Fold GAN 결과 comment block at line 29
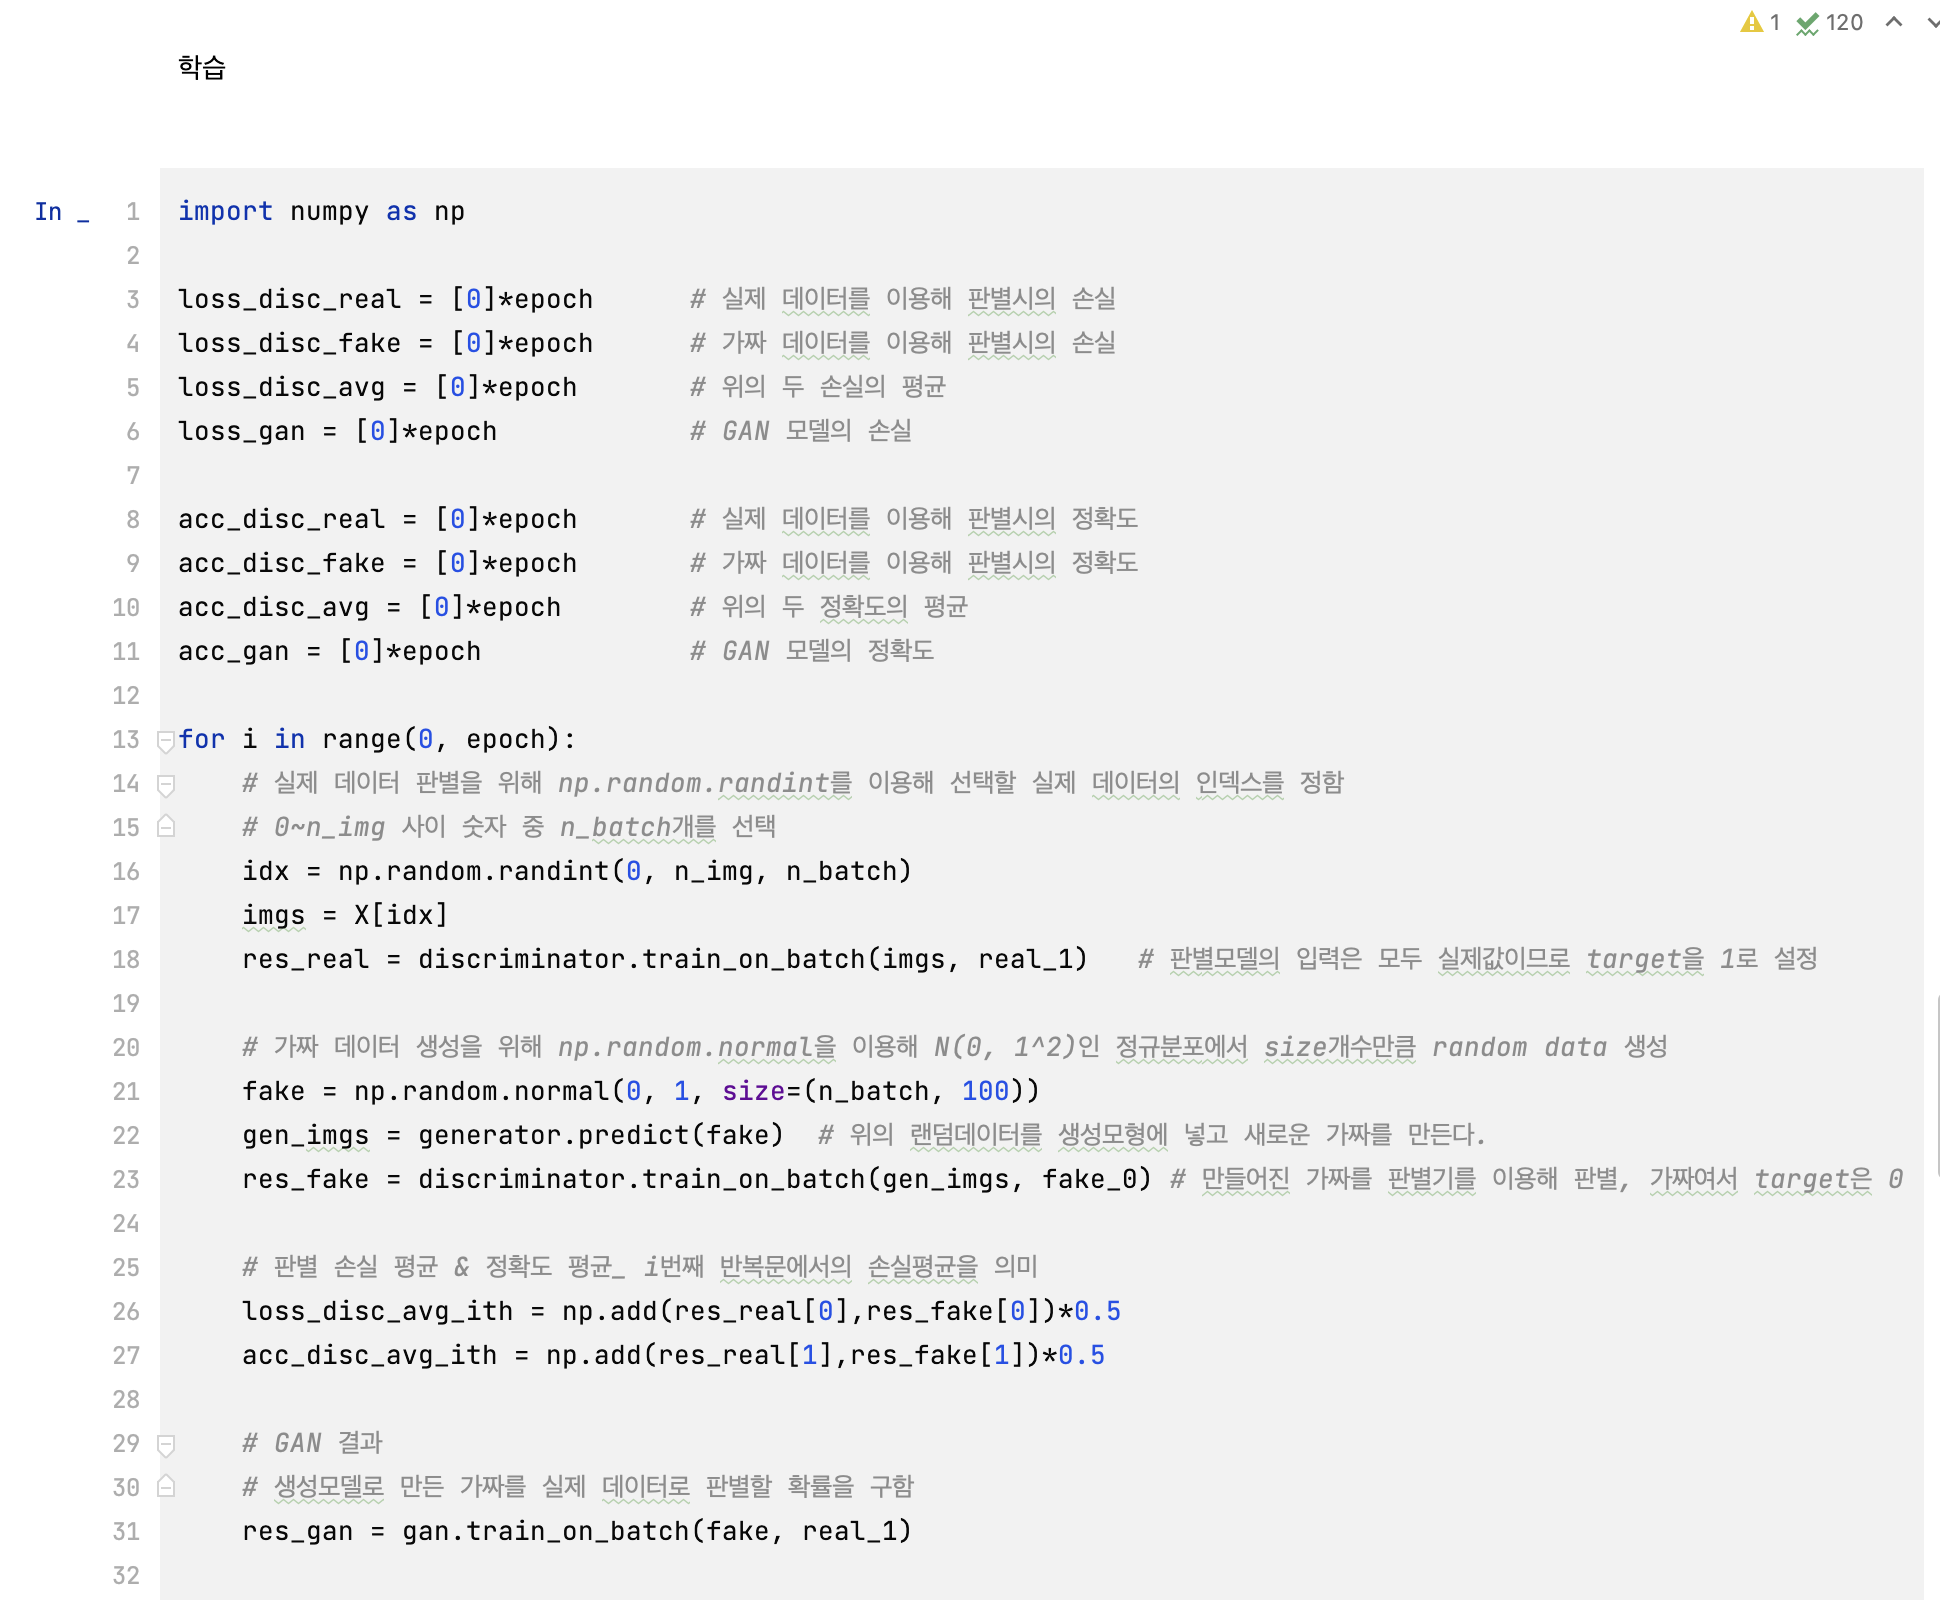The width and height of the screenshot is (1940, 1600). click(x=166, y=1444)
